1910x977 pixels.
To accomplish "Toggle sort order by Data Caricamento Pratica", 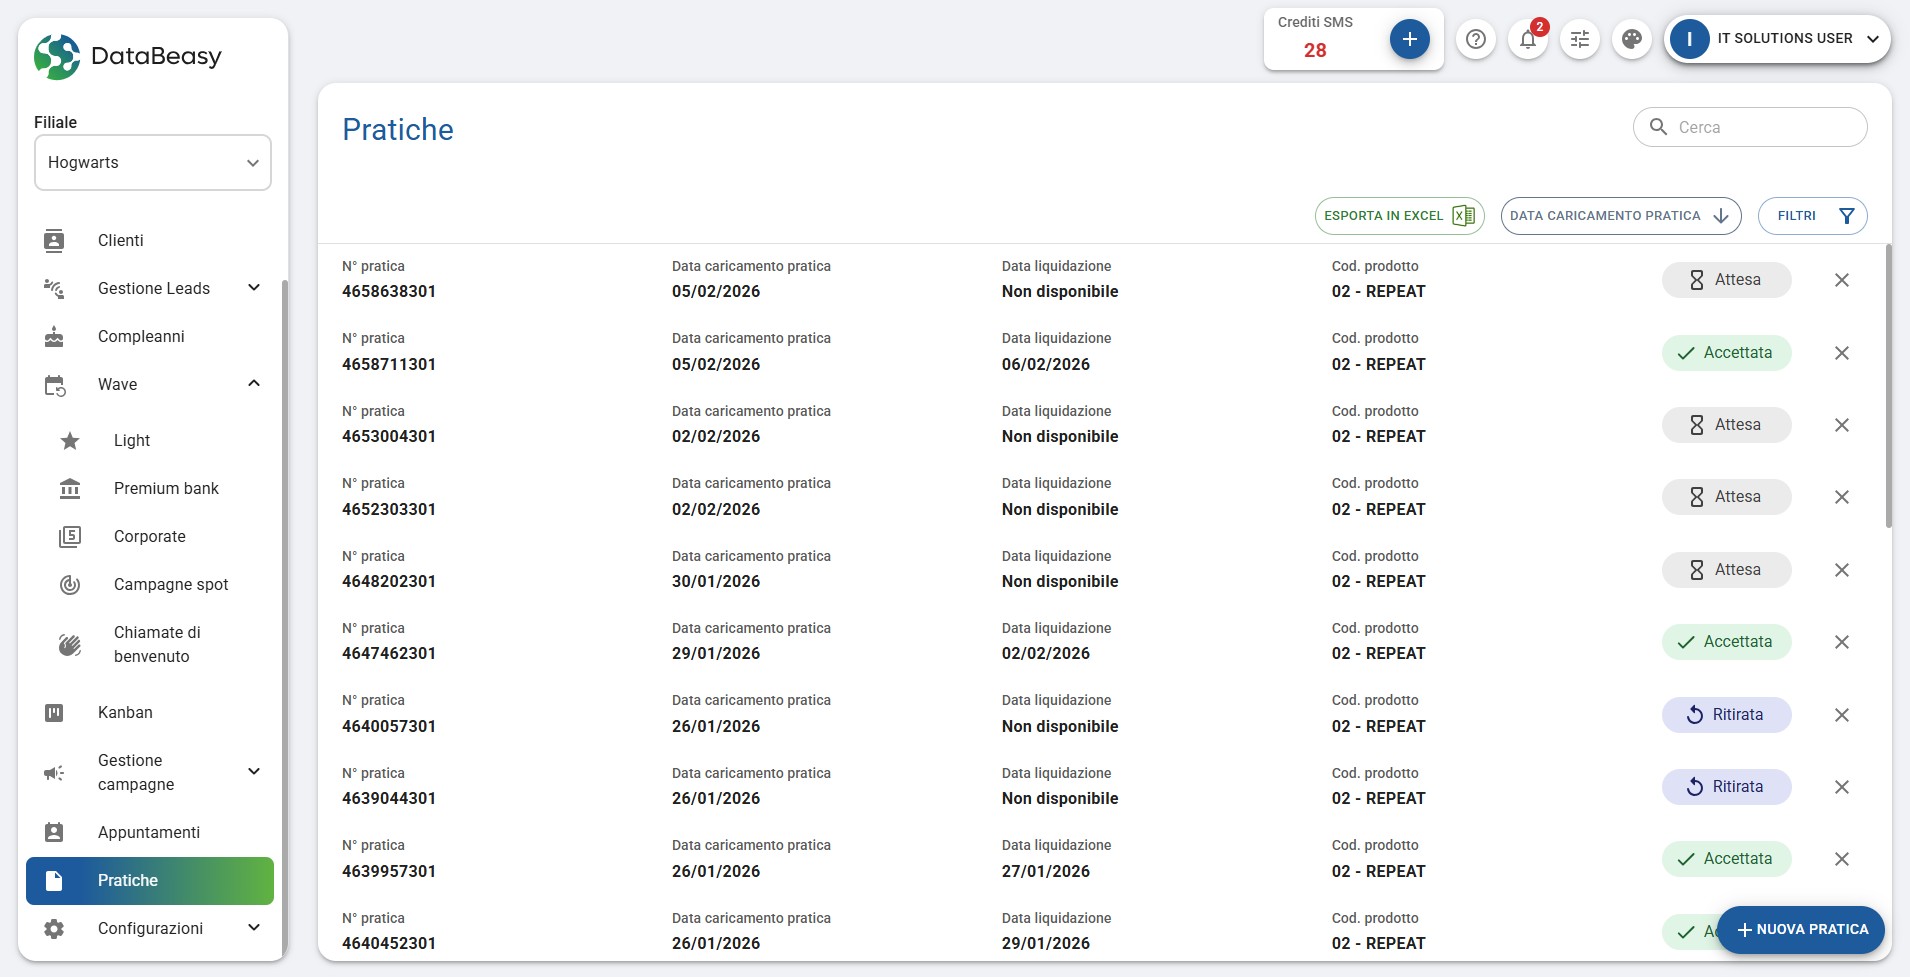I will coord(1620,216).
